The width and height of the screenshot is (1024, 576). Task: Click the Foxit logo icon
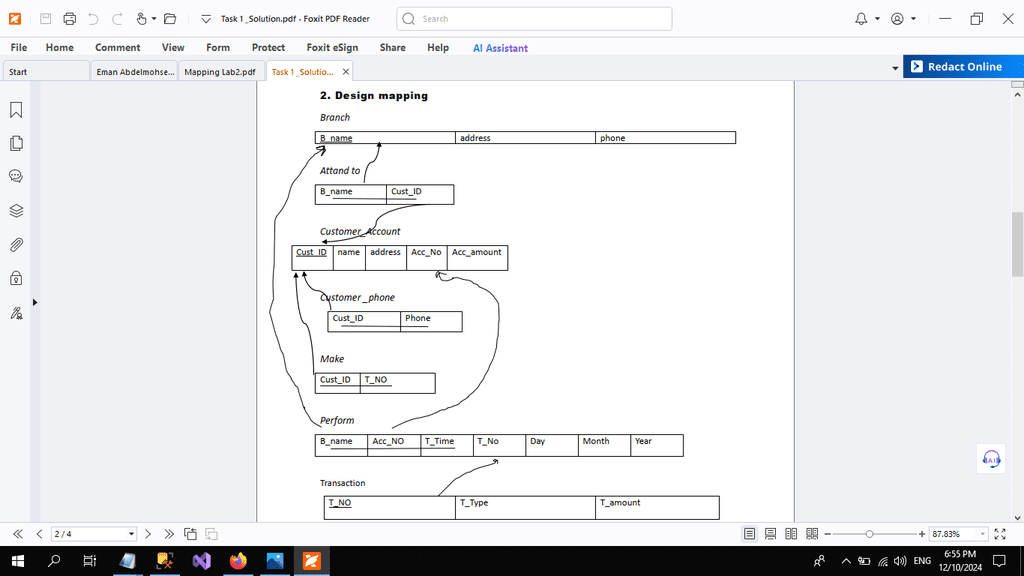pos(14,19)
